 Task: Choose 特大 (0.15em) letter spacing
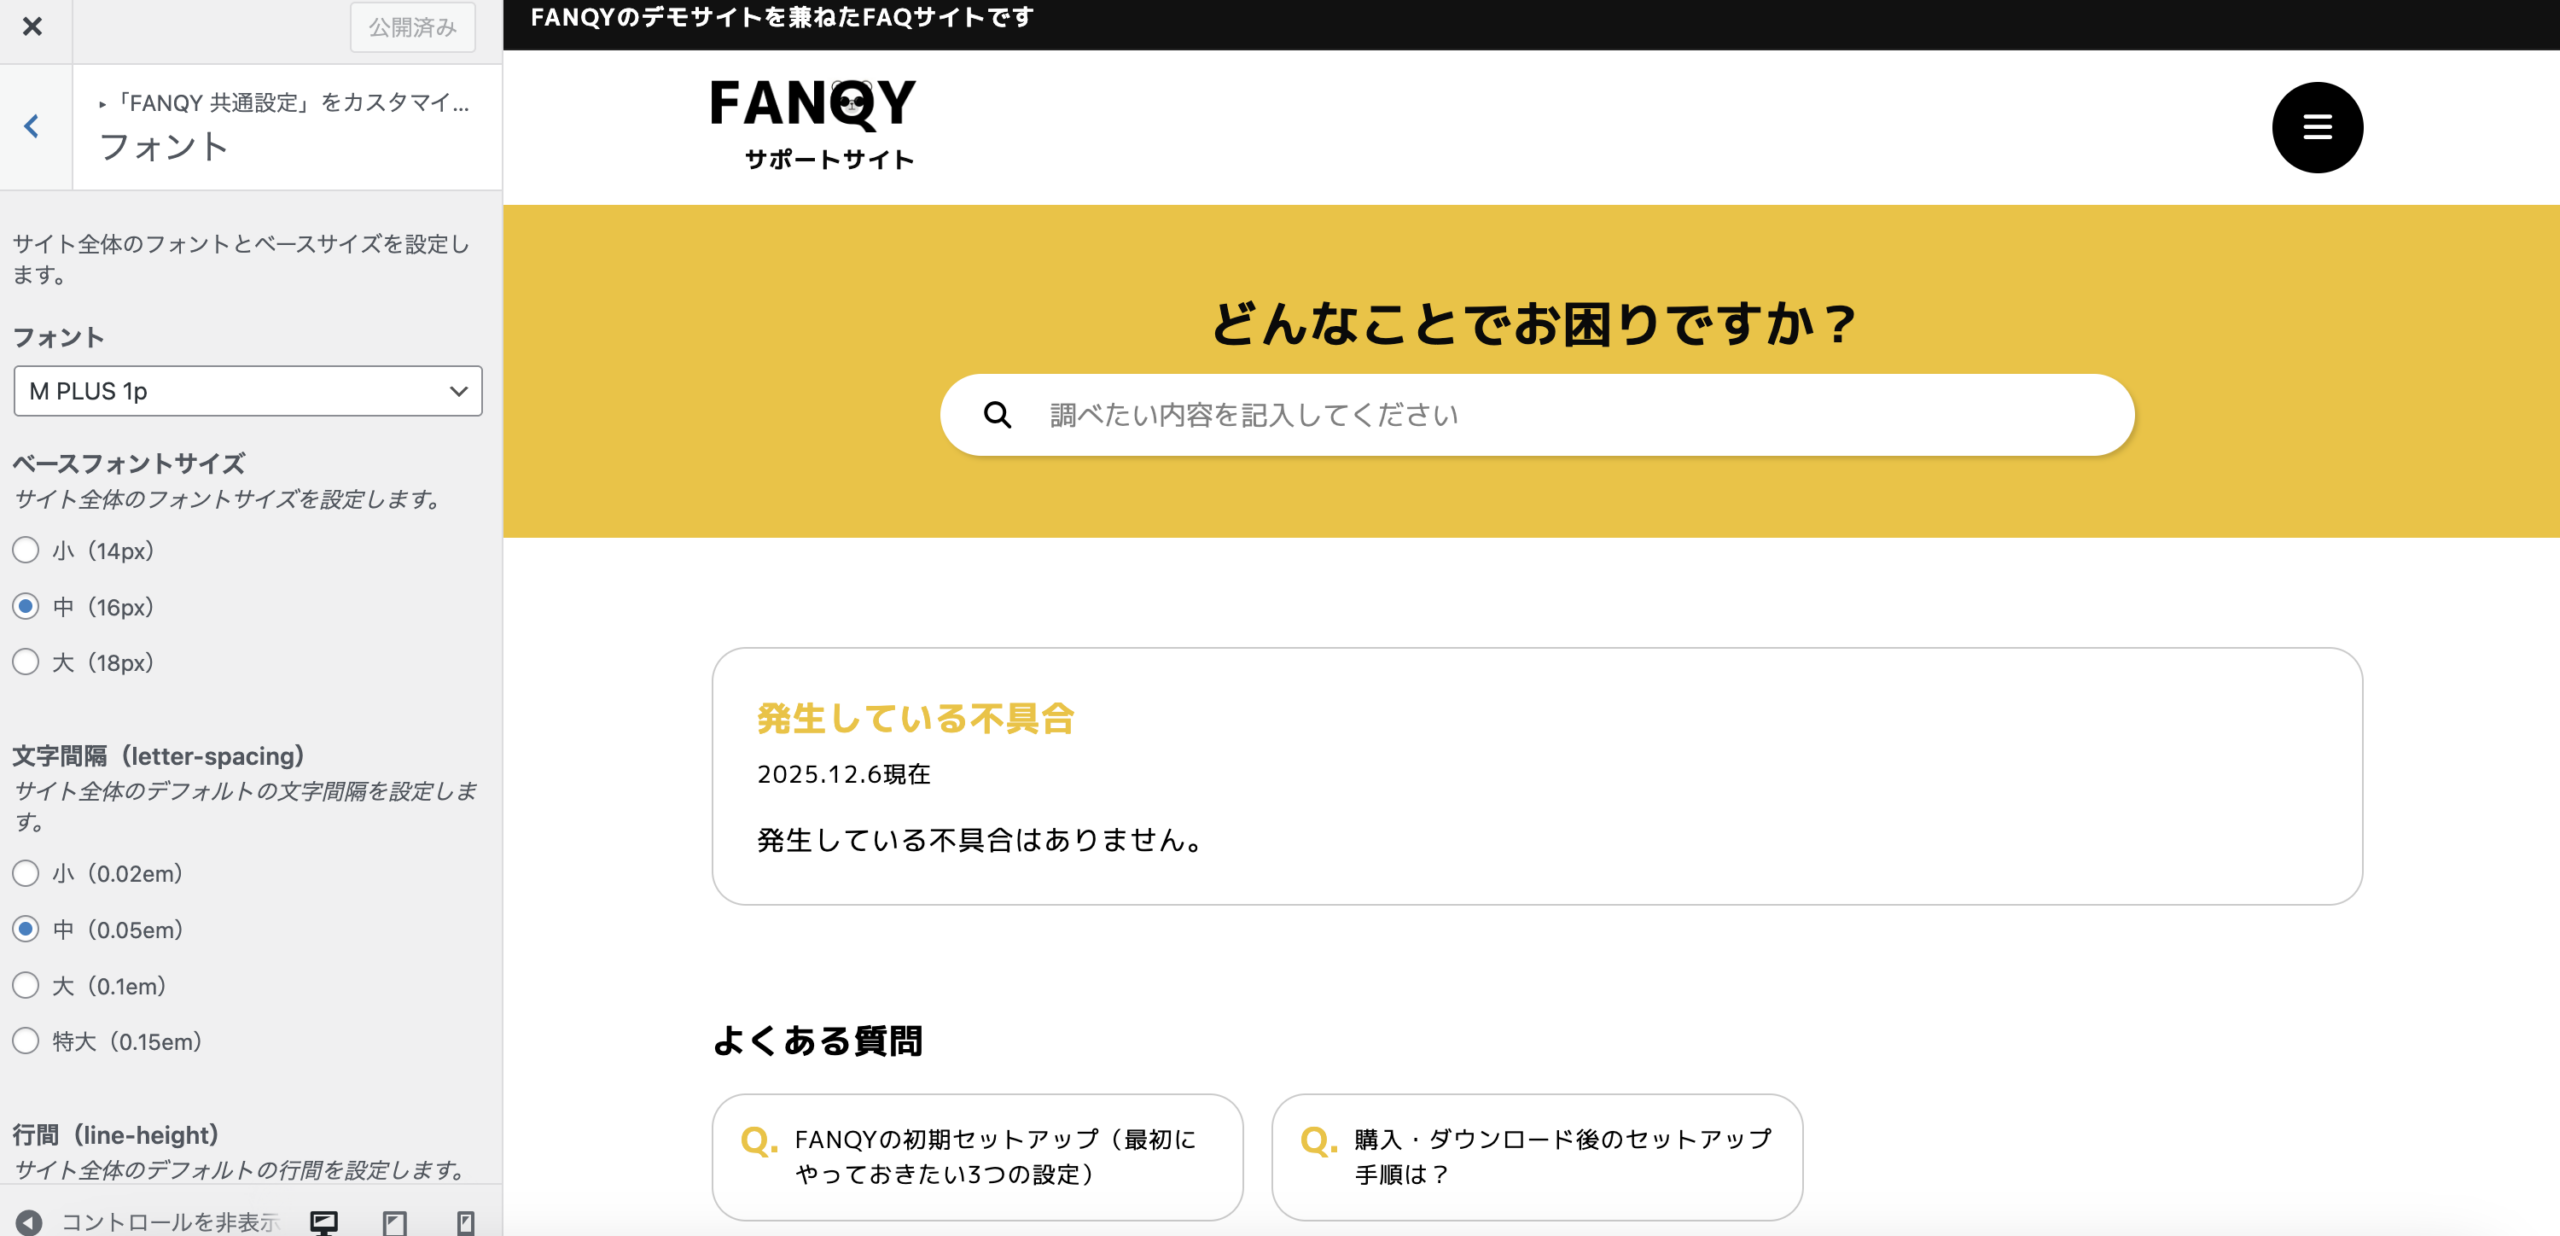(x=26, y=1042)
